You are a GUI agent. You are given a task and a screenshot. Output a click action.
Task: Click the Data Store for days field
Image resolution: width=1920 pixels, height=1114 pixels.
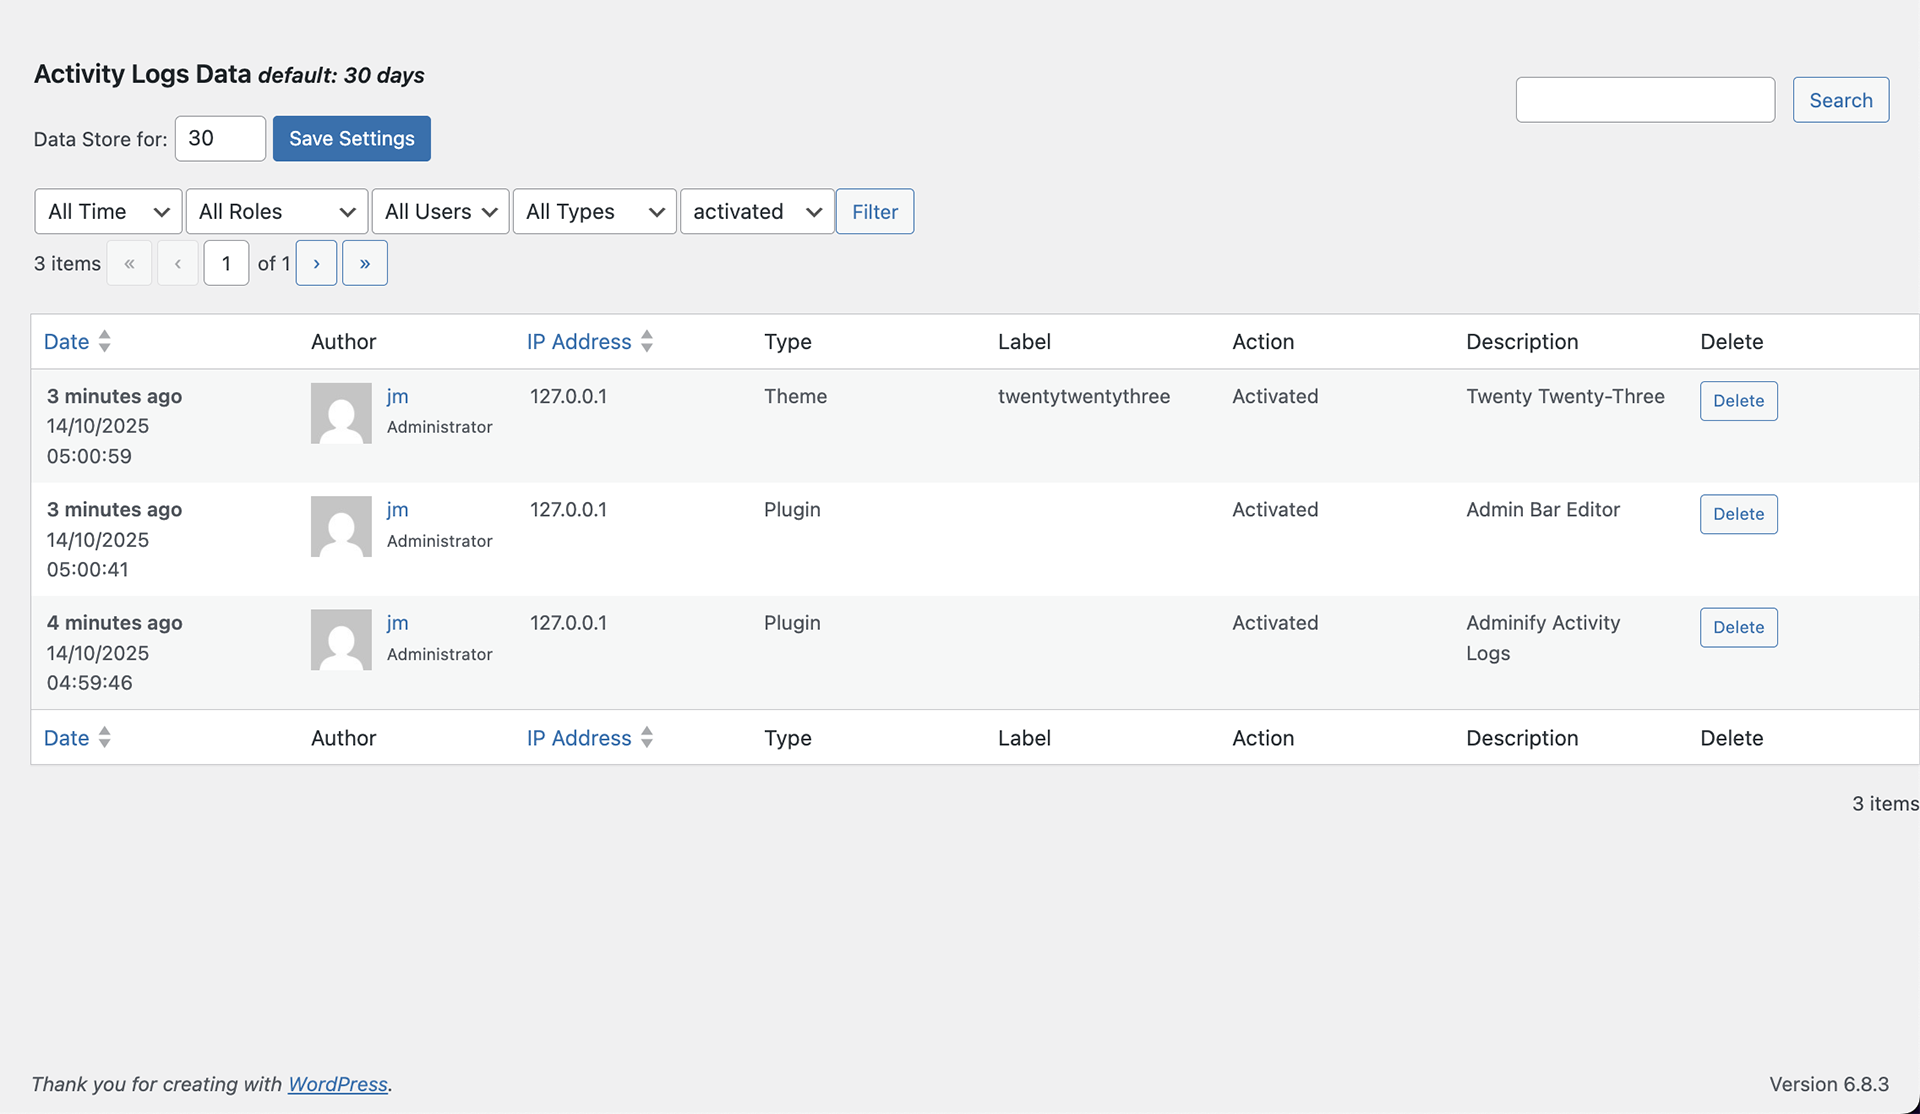220,138
